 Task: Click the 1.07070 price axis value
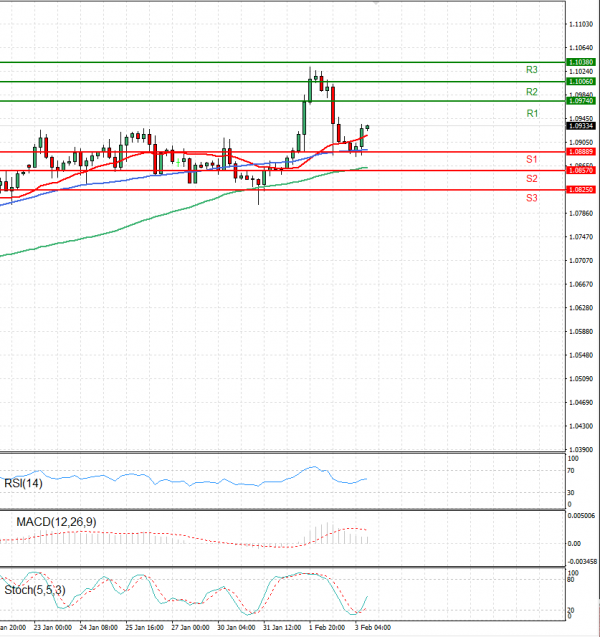click(x=581, y=260)
